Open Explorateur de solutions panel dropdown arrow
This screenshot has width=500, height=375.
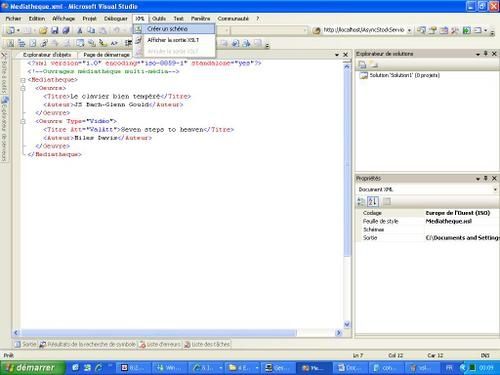coord(478,54)
